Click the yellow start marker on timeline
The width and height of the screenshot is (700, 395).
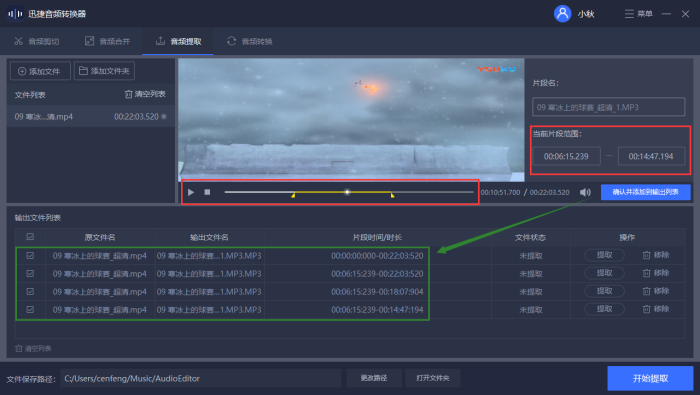click(293, 195)
